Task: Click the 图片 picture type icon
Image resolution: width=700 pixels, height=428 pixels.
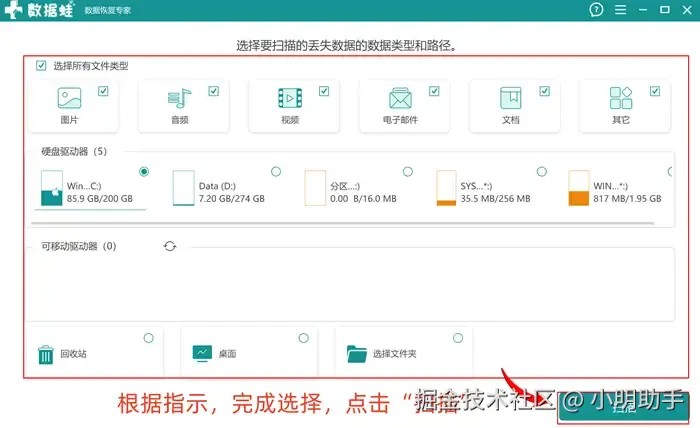Action: 69,98
